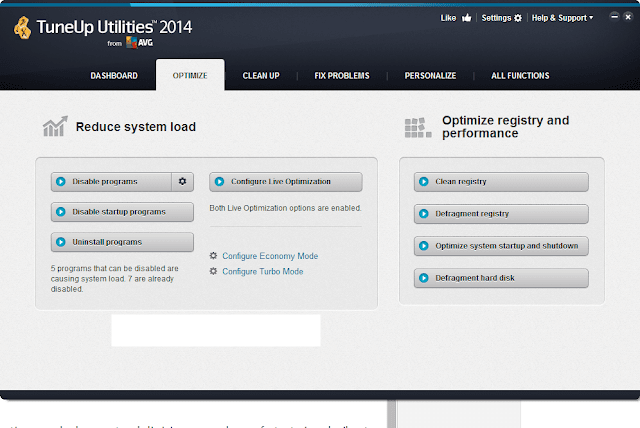Switch to the Dashboard tab
This screenshot has height=428, width=640.
[114, 76]
